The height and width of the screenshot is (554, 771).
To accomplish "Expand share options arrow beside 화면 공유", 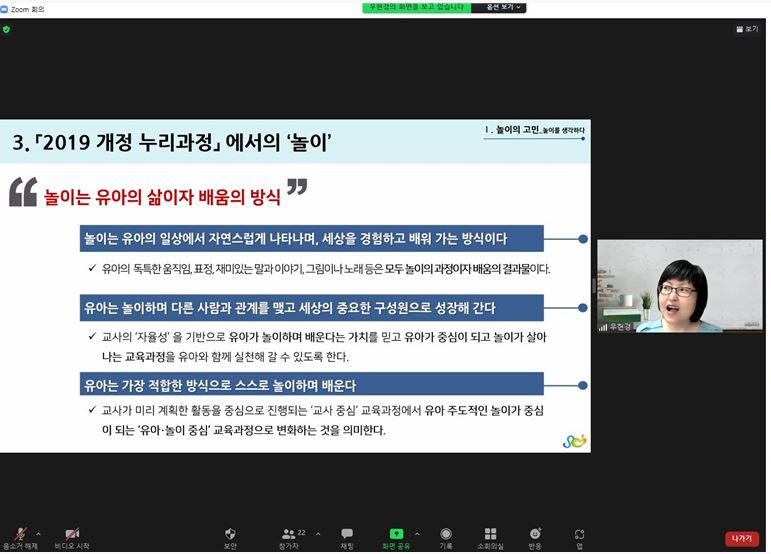I will (416, 533).
